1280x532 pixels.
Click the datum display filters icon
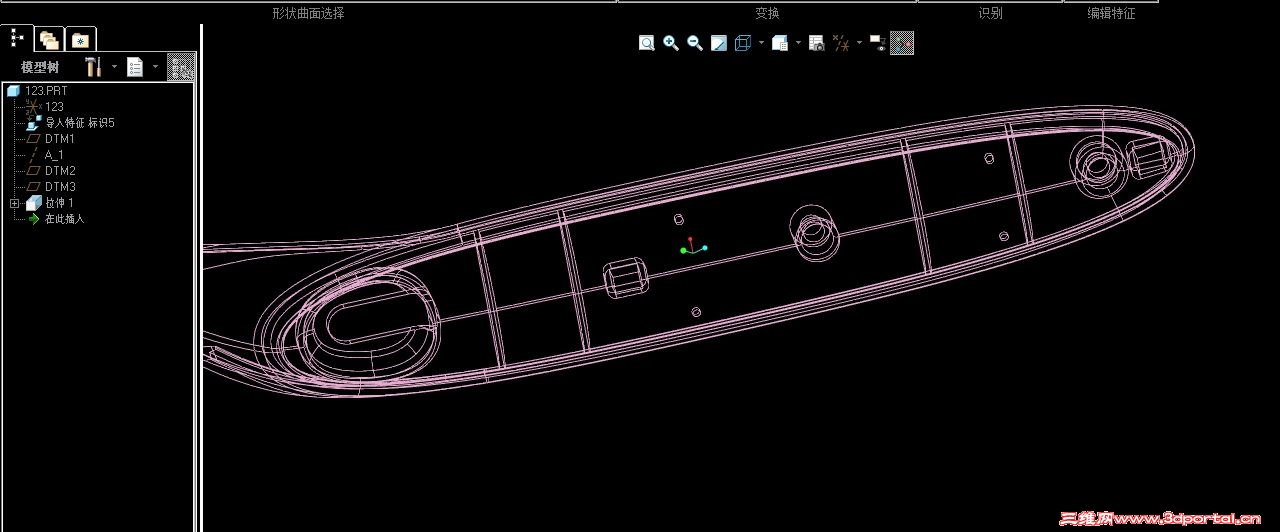point(842,43)
